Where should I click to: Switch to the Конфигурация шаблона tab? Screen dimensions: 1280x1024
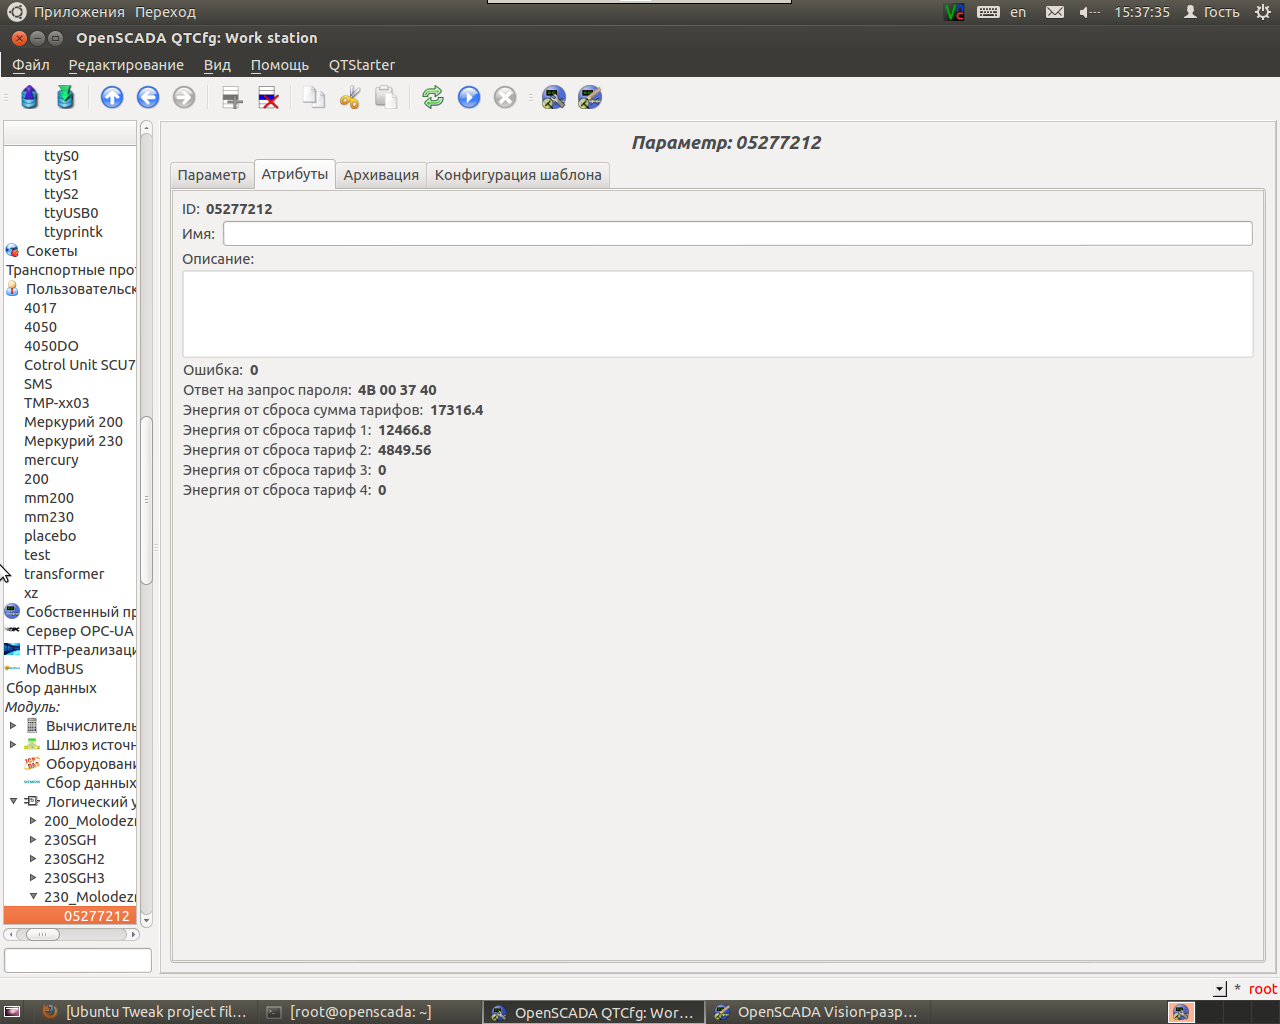(x=518, y=175)
